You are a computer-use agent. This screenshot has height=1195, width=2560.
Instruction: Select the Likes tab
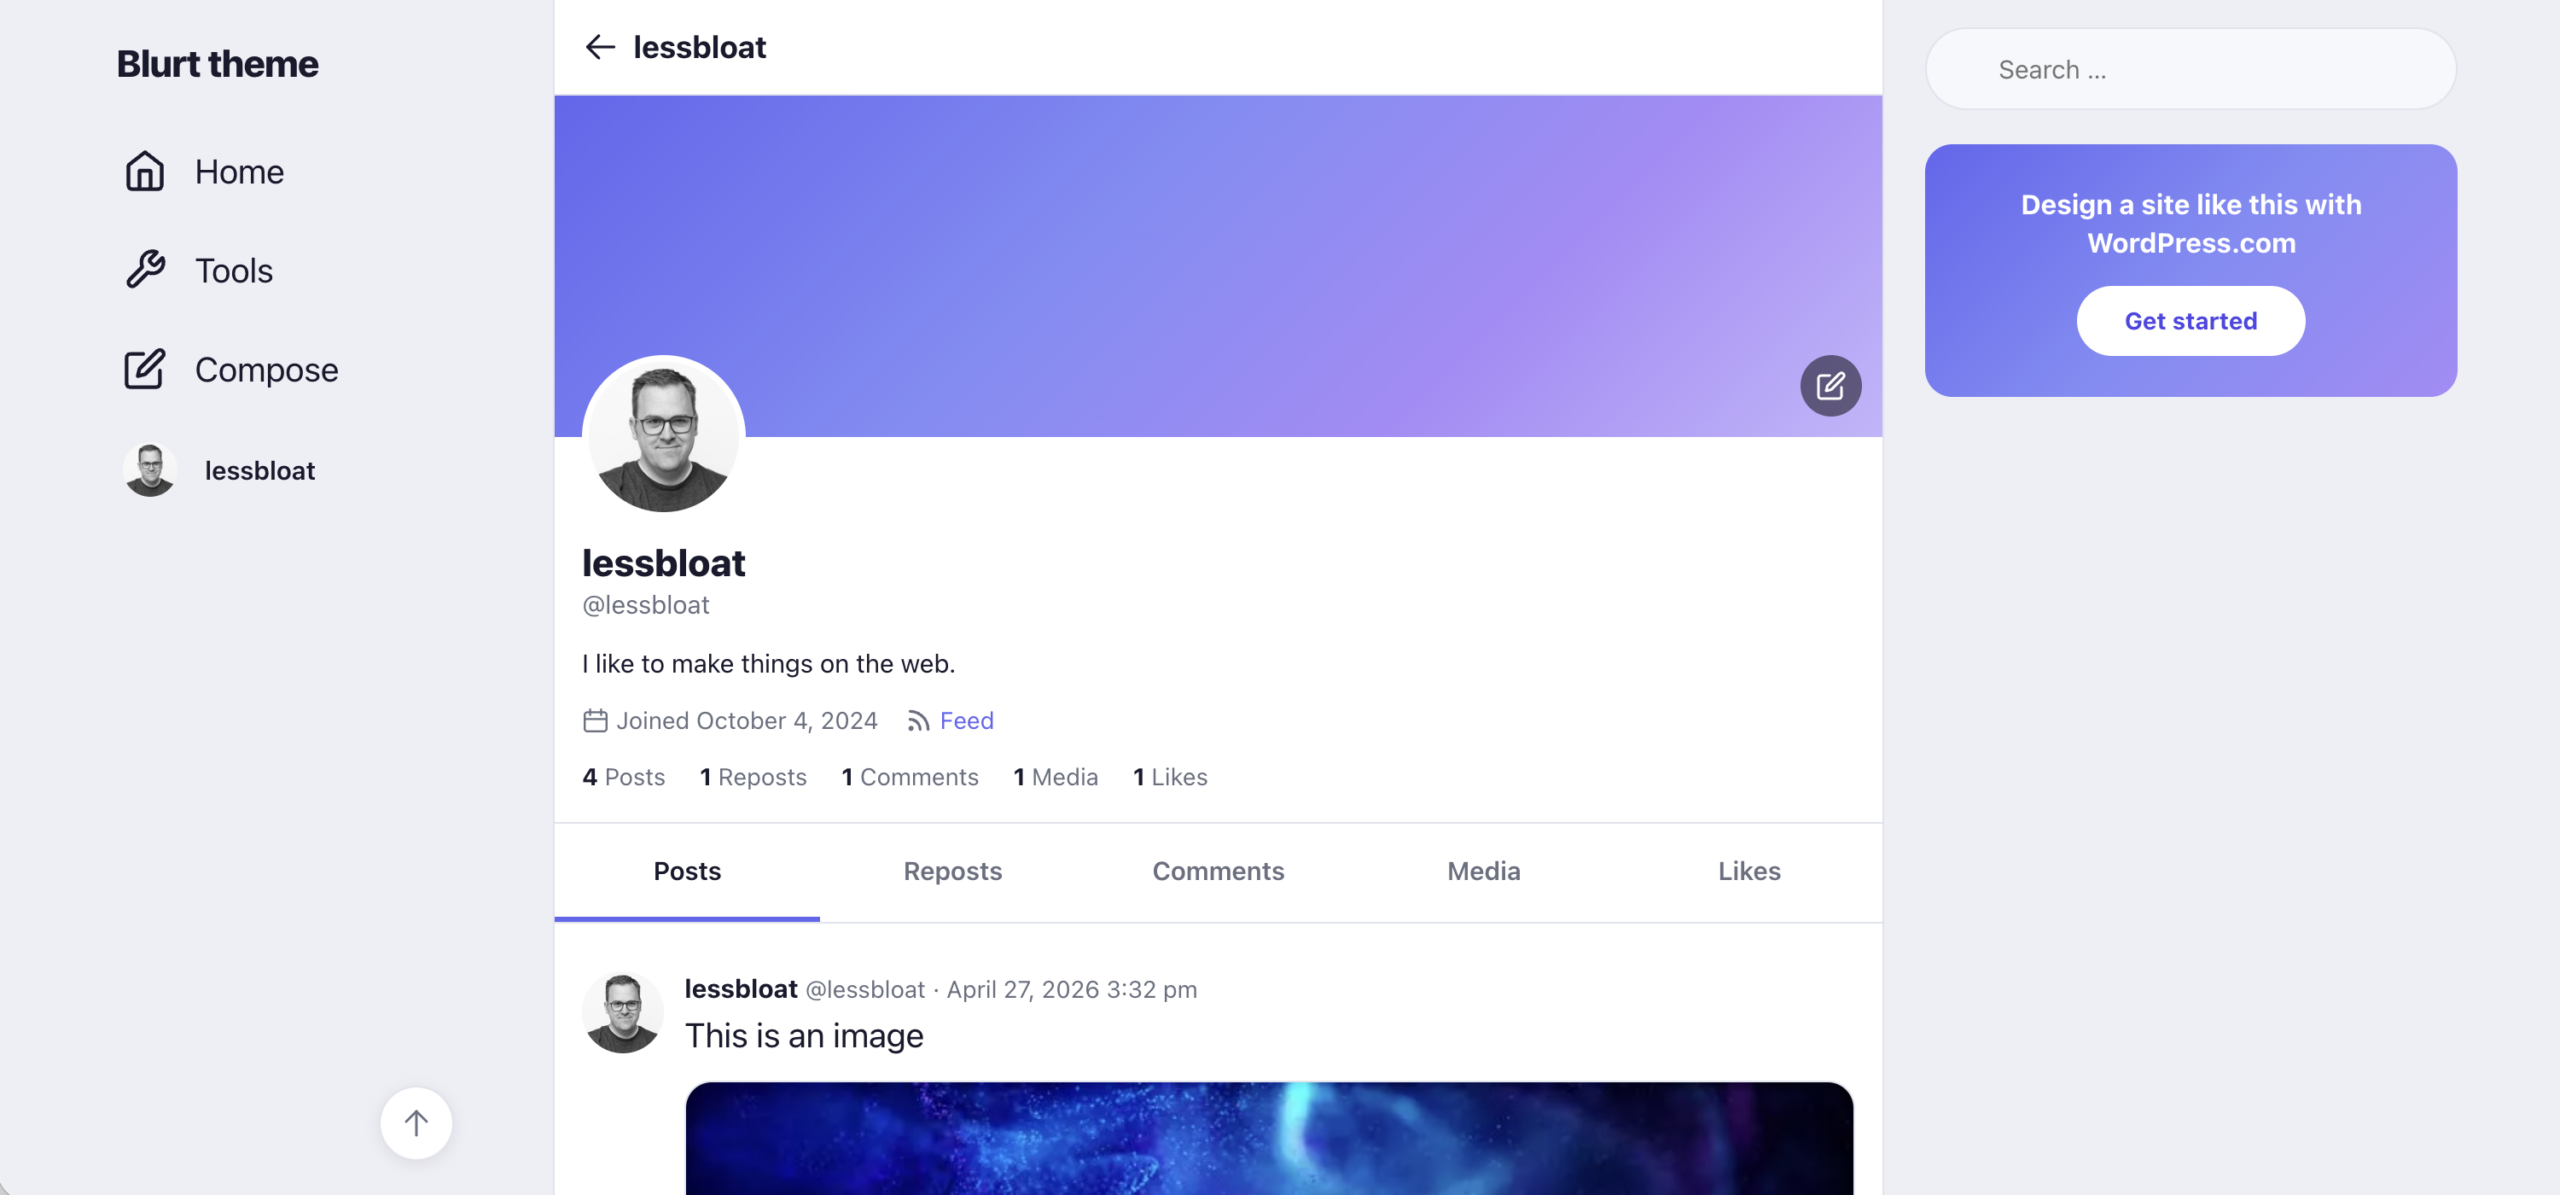pos(1749,871)
